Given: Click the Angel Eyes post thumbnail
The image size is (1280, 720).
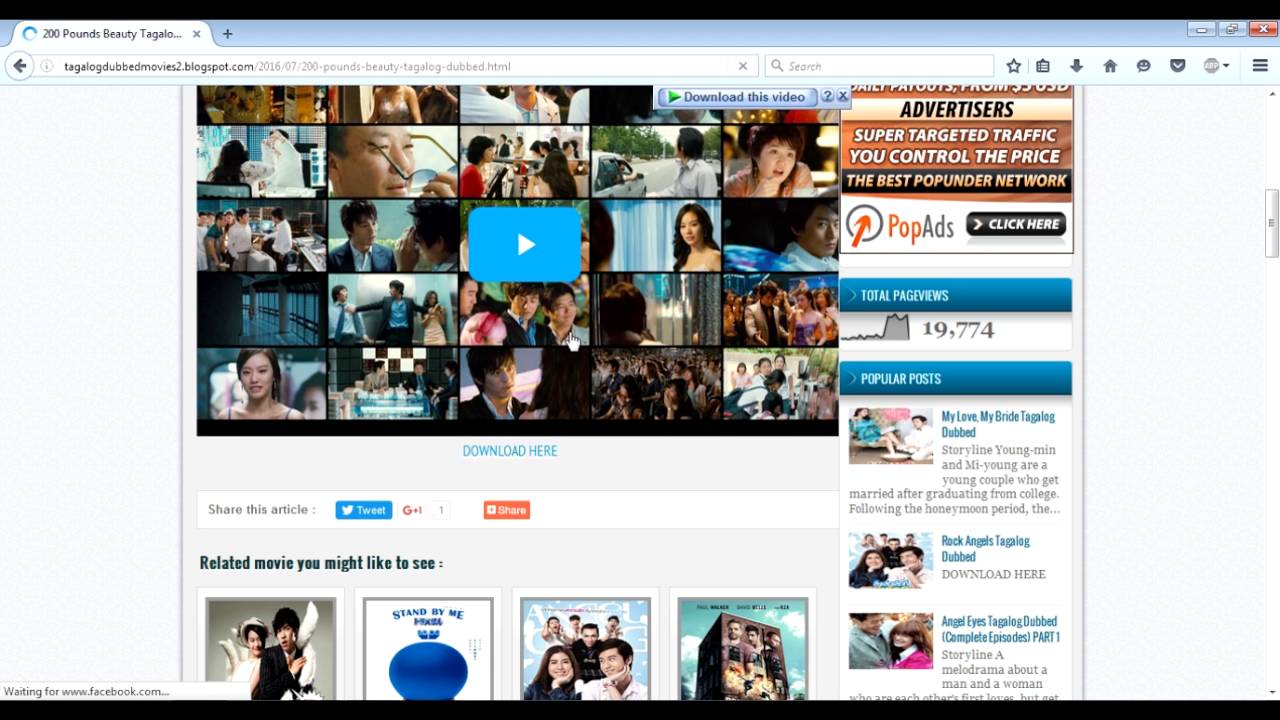Looking at the screenshot, I should 891,641.
